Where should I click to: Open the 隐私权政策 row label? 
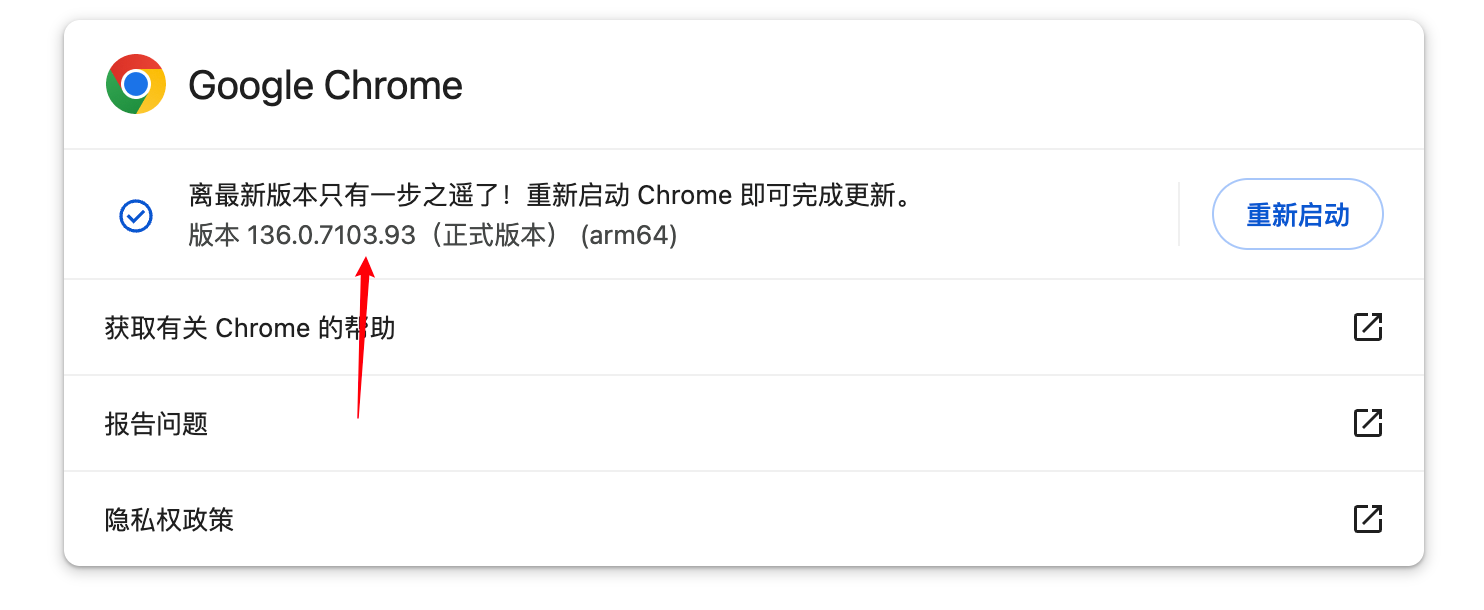(169, 520)
